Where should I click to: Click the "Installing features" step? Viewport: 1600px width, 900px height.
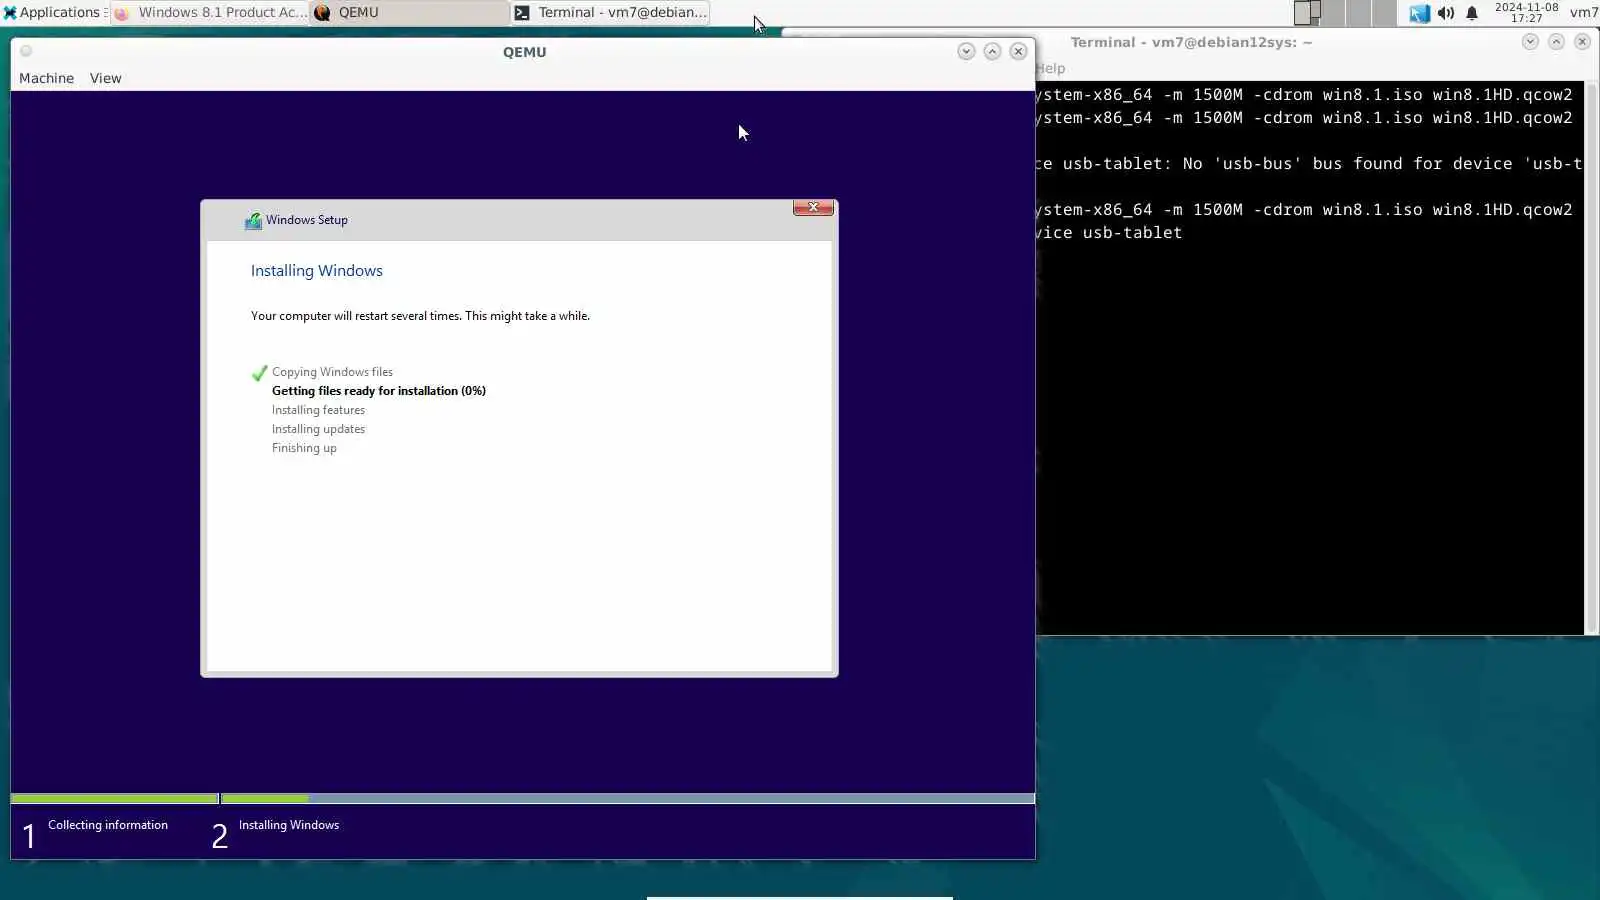[x=318, y=410]
